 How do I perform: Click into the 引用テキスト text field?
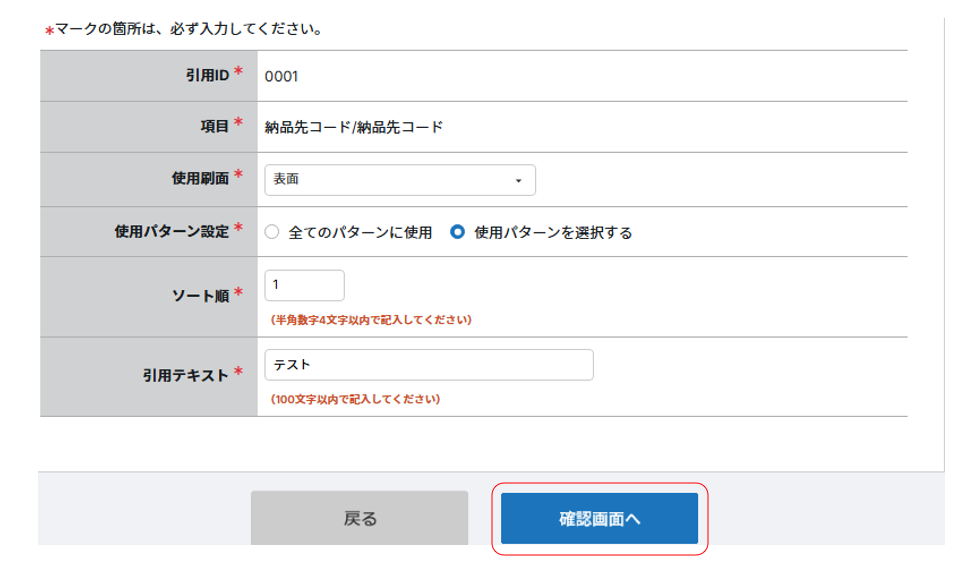tap(428, 365)
